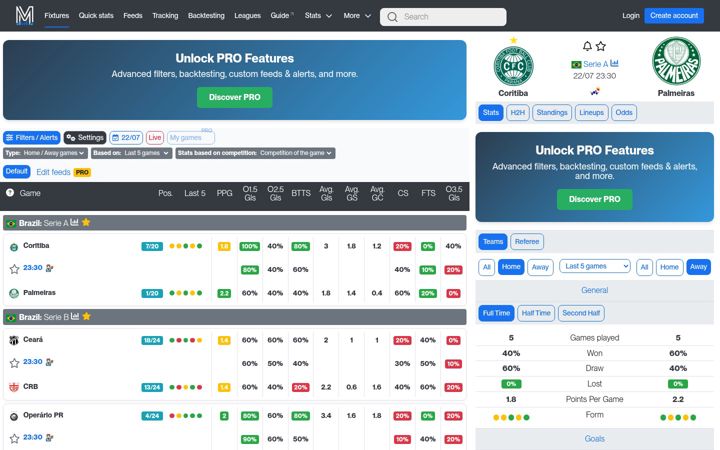This screenshot has height=450, width=720.
Task: Open Feeds in top navigation
Action: tap(133, 16)
